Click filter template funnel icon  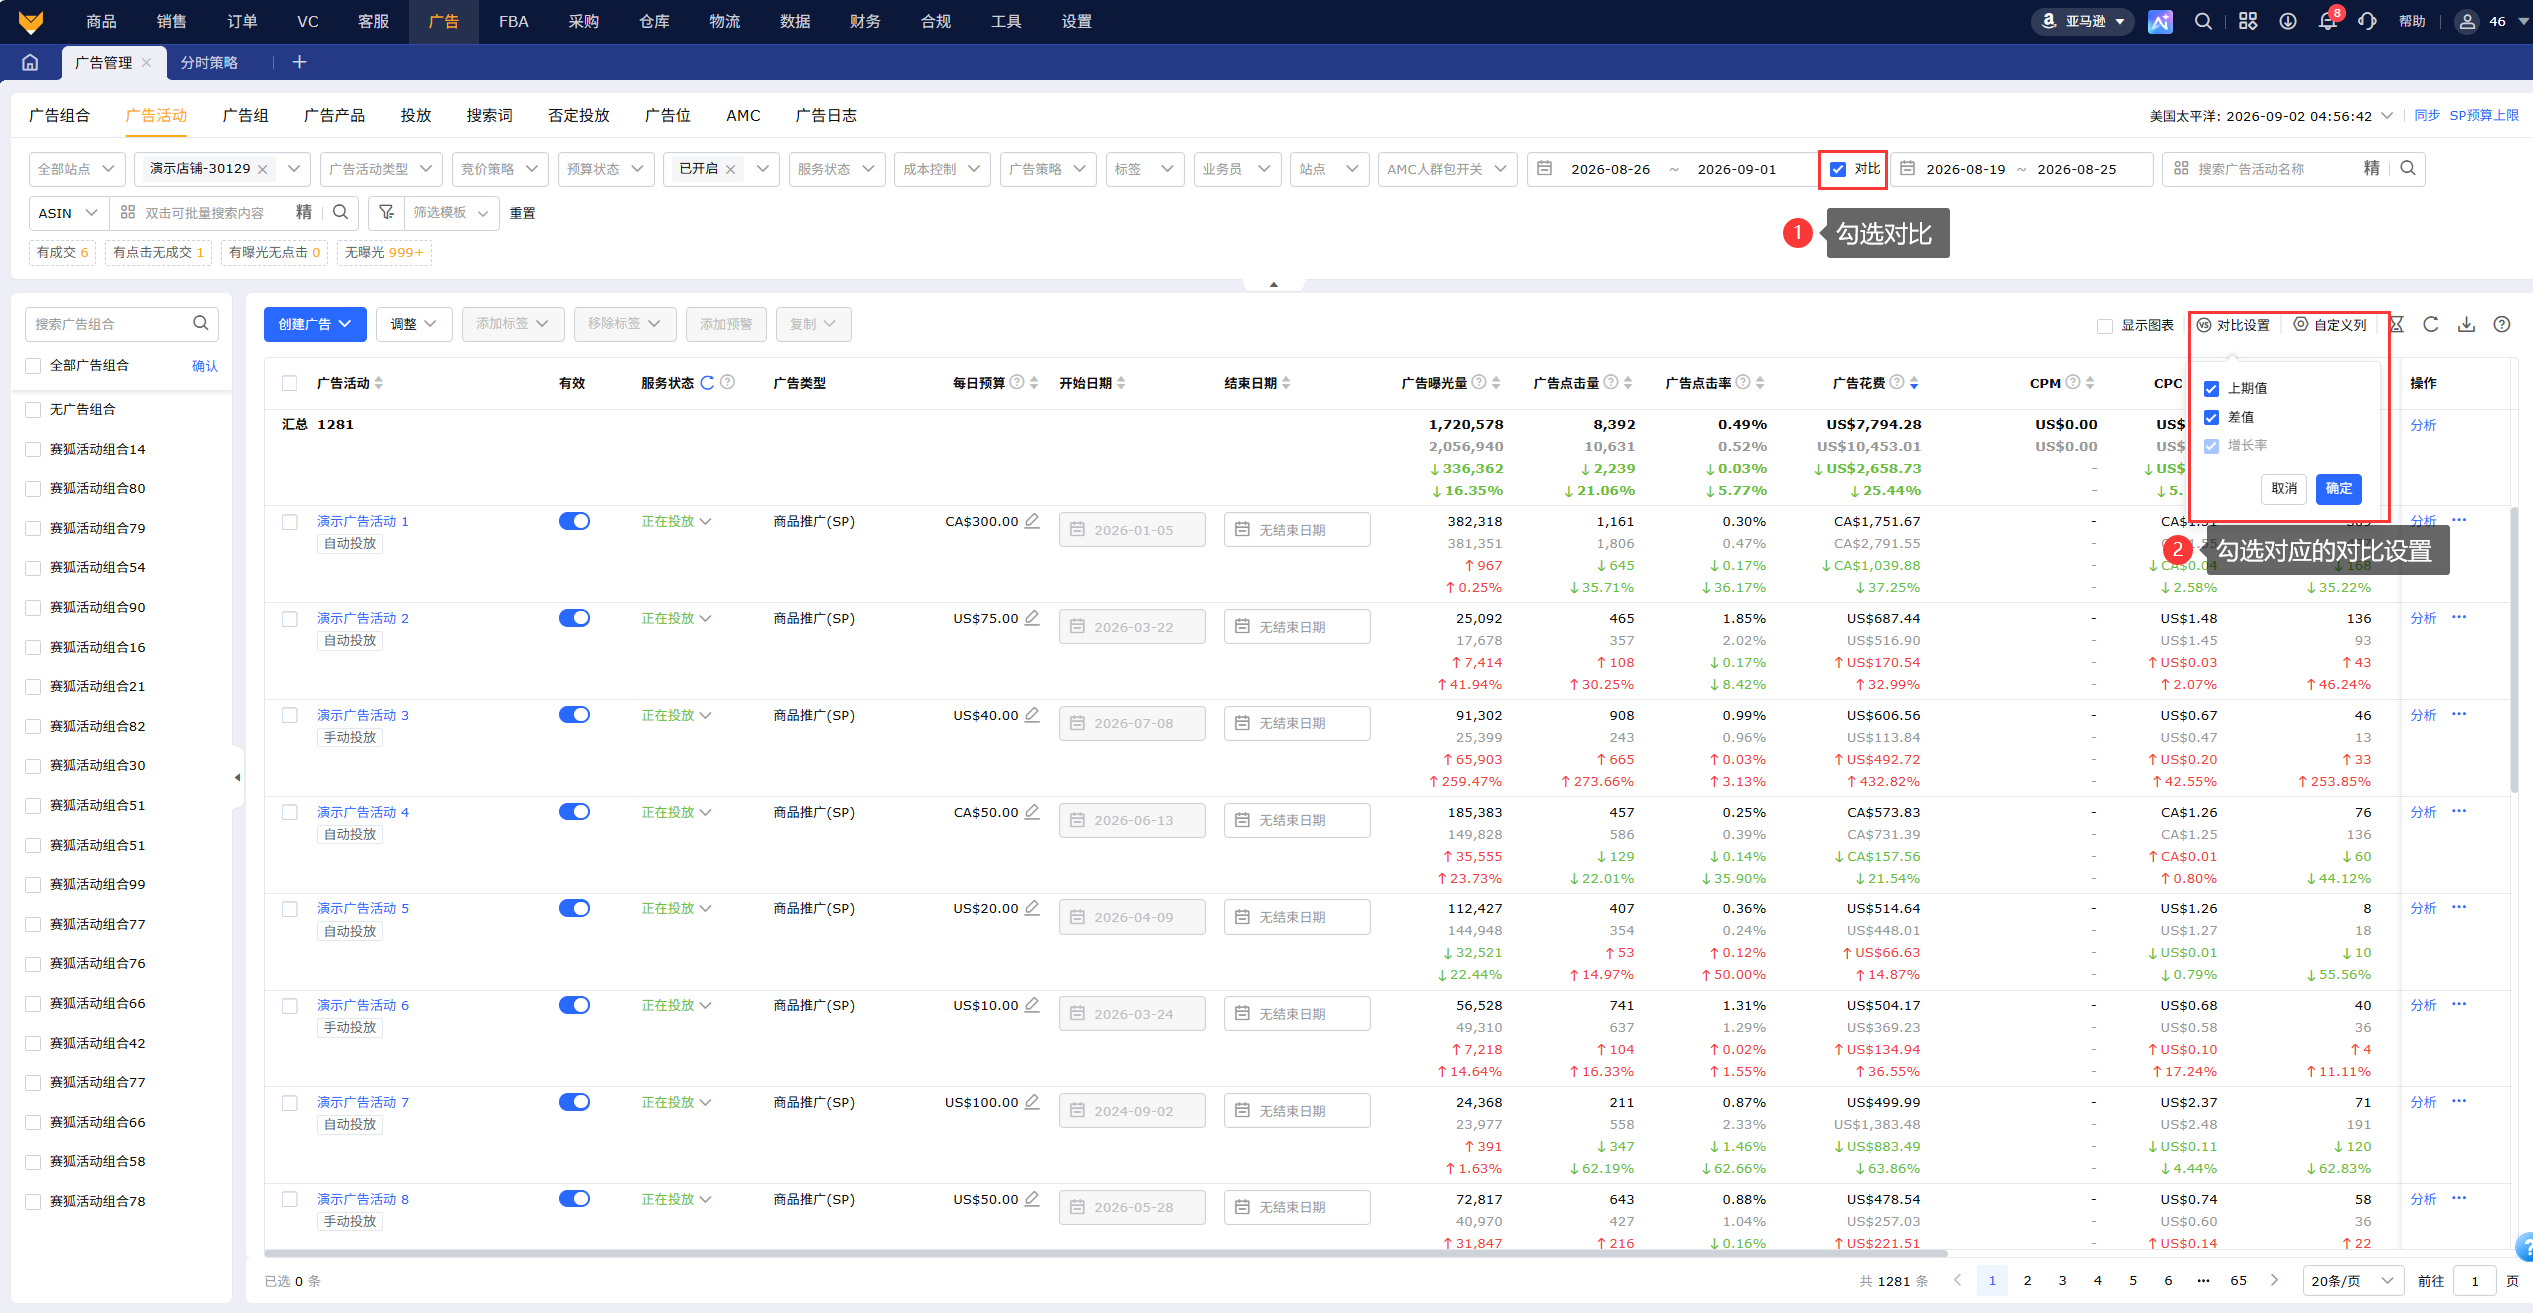click(x=387, y=212)
